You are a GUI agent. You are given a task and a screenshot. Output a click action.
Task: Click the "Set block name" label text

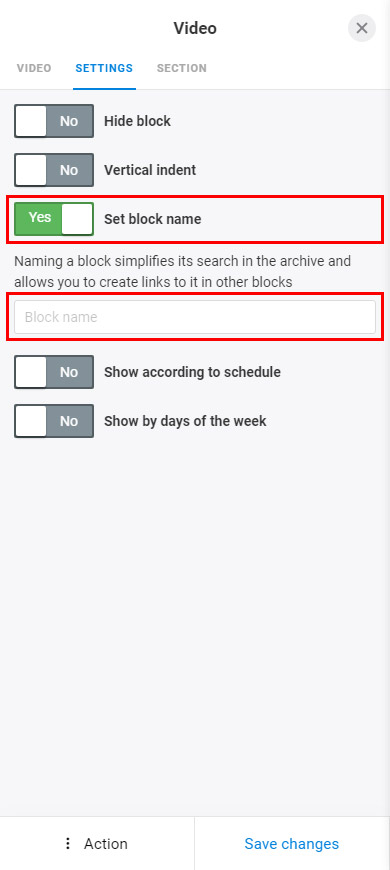point(153,219)
